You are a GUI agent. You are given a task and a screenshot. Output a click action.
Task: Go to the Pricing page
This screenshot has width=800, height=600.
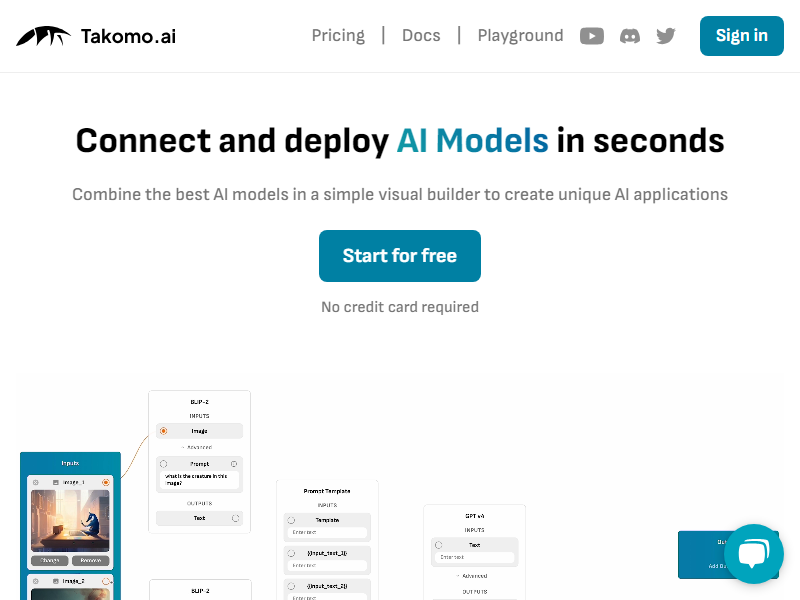pyautogui.click(x=338, y=36)
